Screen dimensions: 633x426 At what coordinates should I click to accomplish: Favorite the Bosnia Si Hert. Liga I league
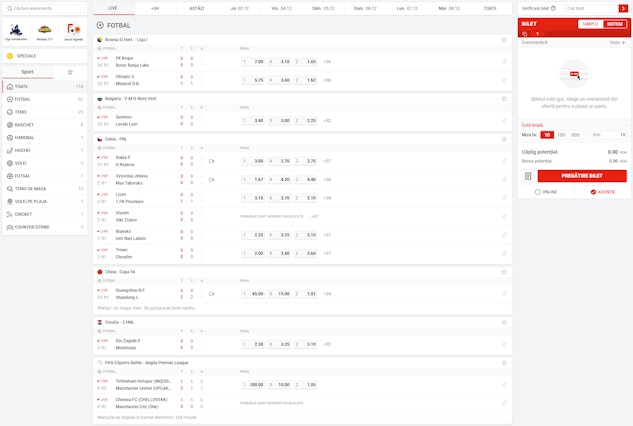tap(503, 39)
